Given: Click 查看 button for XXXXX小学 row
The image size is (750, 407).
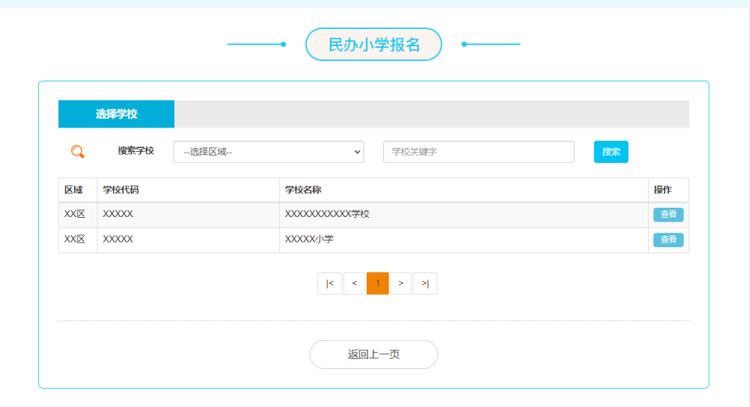Looking at the screenshot, I should coord(668,240).
